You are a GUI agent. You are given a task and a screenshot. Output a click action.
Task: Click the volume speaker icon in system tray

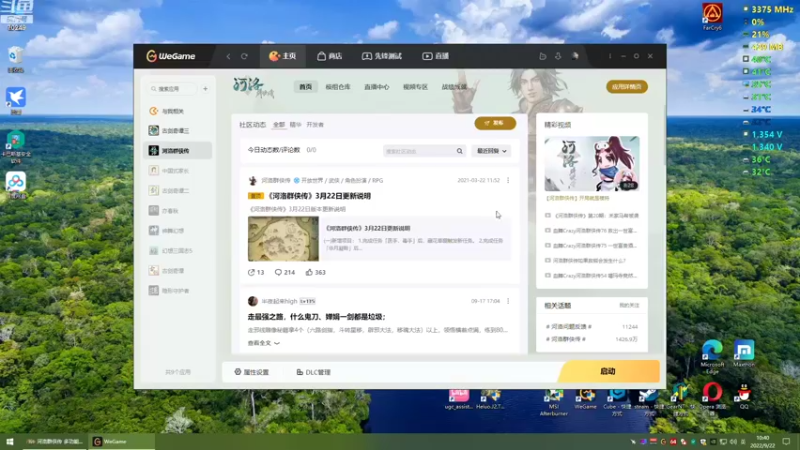click(x=733, y=441)
